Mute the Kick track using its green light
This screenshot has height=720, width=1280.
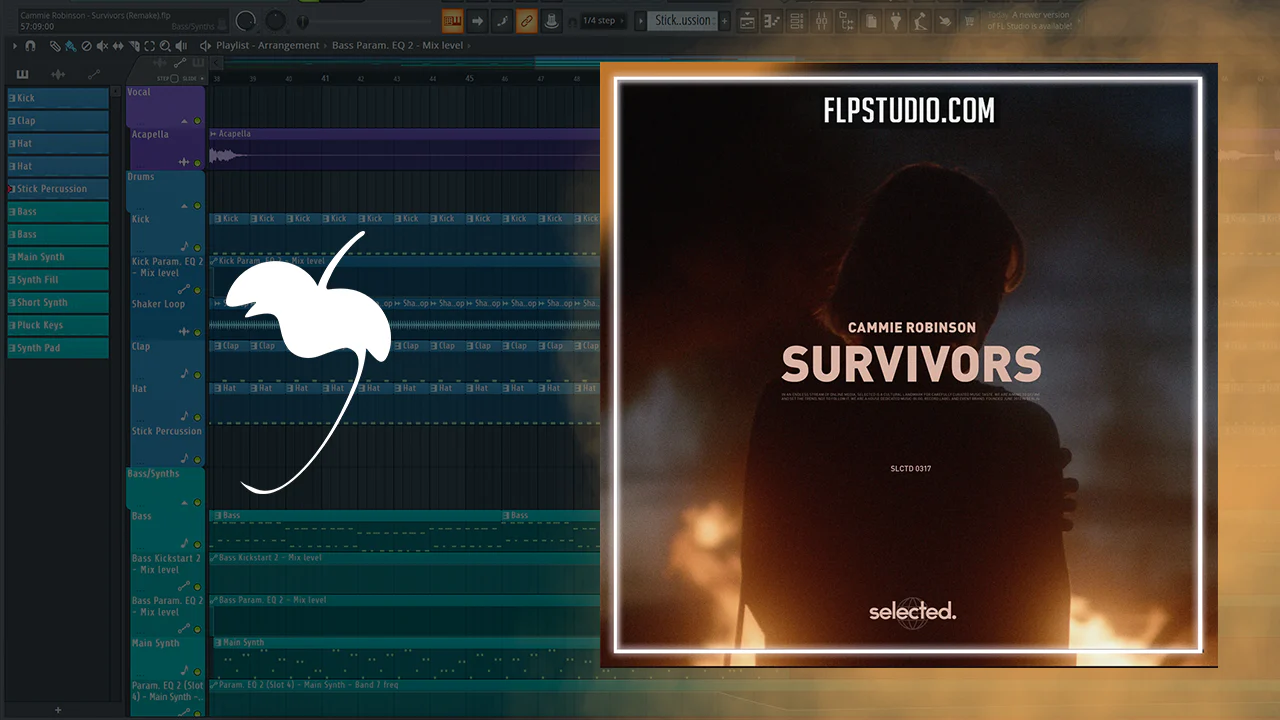pos(197,248)
